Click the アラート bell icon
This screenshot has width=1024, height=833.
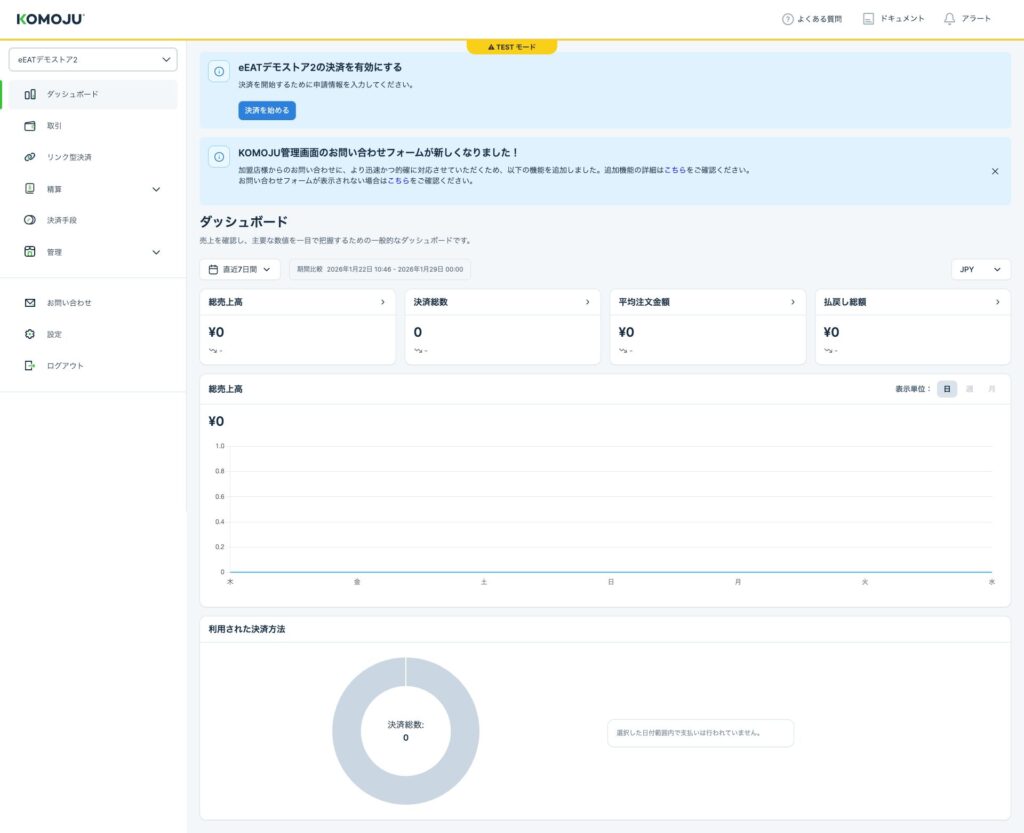click(949, 19)
